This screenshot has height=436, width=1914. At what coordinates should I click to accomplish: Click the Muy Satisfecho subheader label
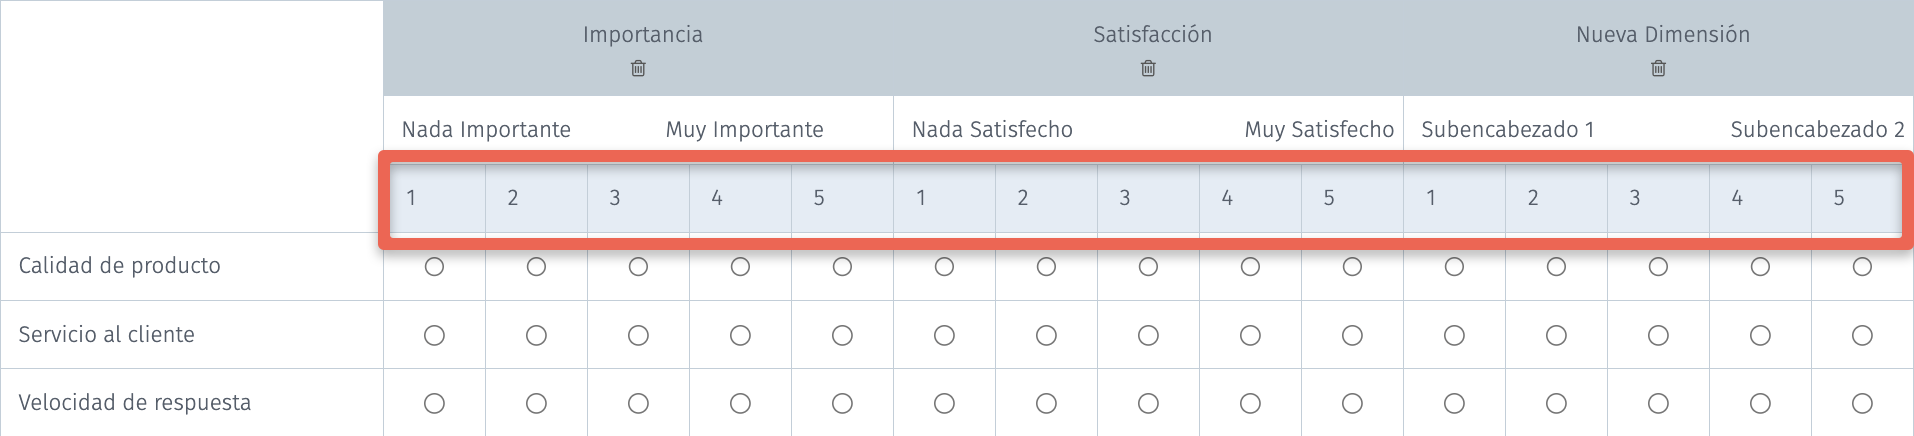(1319, 130)
